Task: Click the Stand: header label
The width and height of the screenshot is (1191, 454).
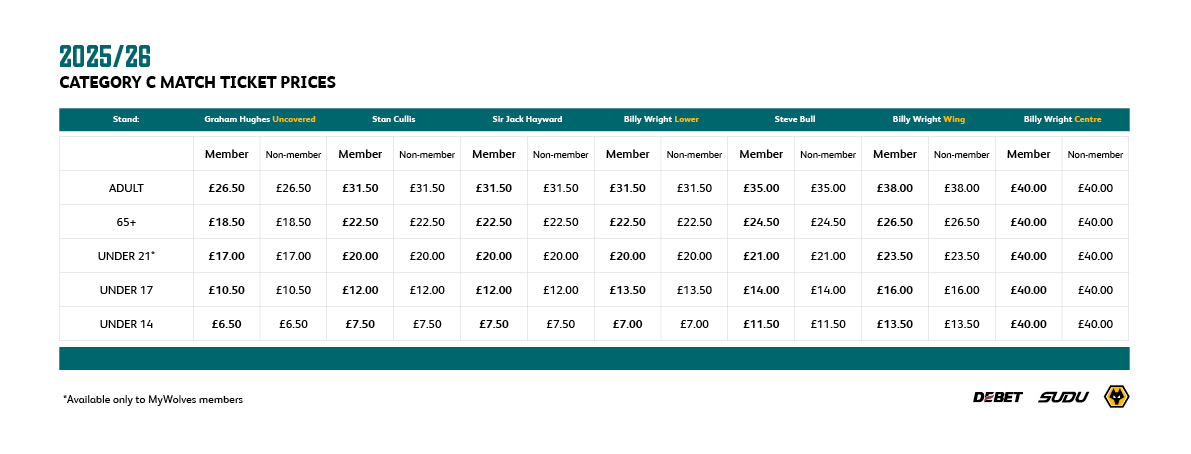Action: 126,119
